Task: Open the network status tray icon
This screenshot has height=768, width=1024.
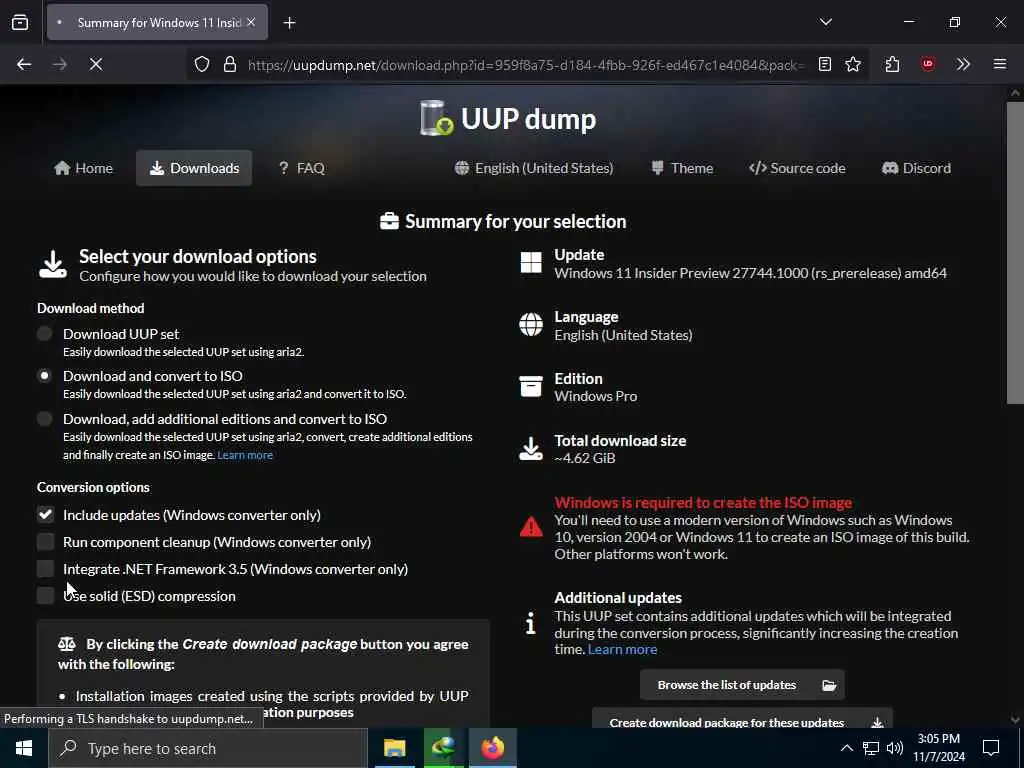Action: 871,748
